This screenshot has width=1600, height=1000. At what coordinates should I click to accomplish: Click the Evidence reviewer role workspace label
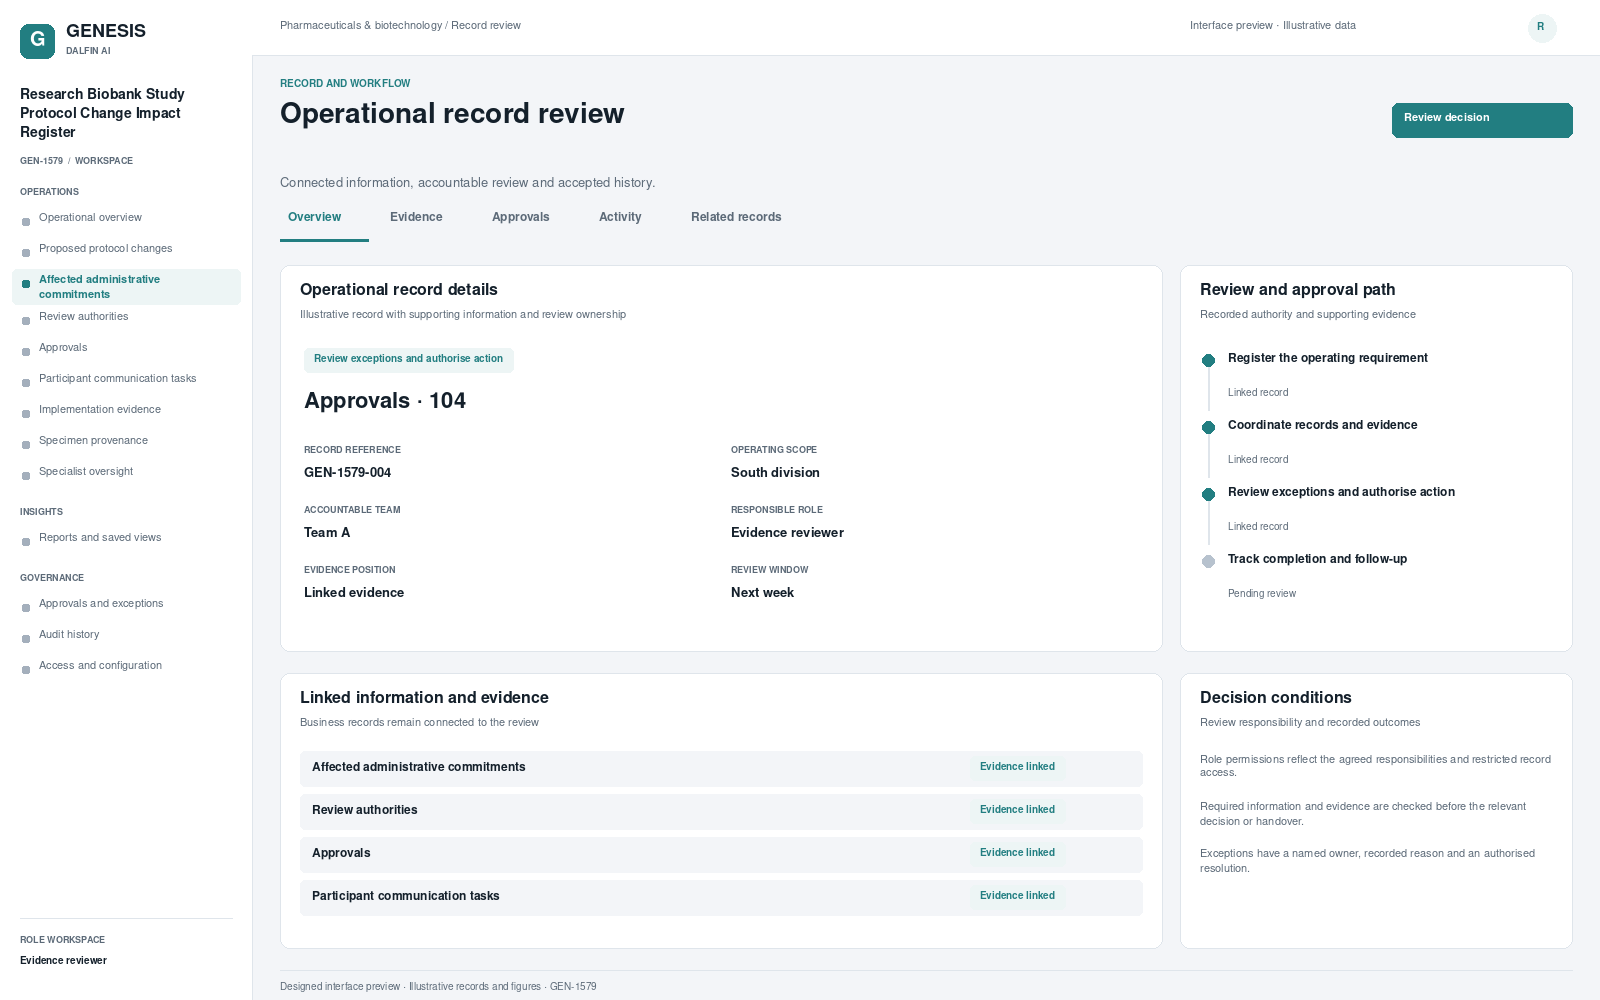tap(63, 961)
